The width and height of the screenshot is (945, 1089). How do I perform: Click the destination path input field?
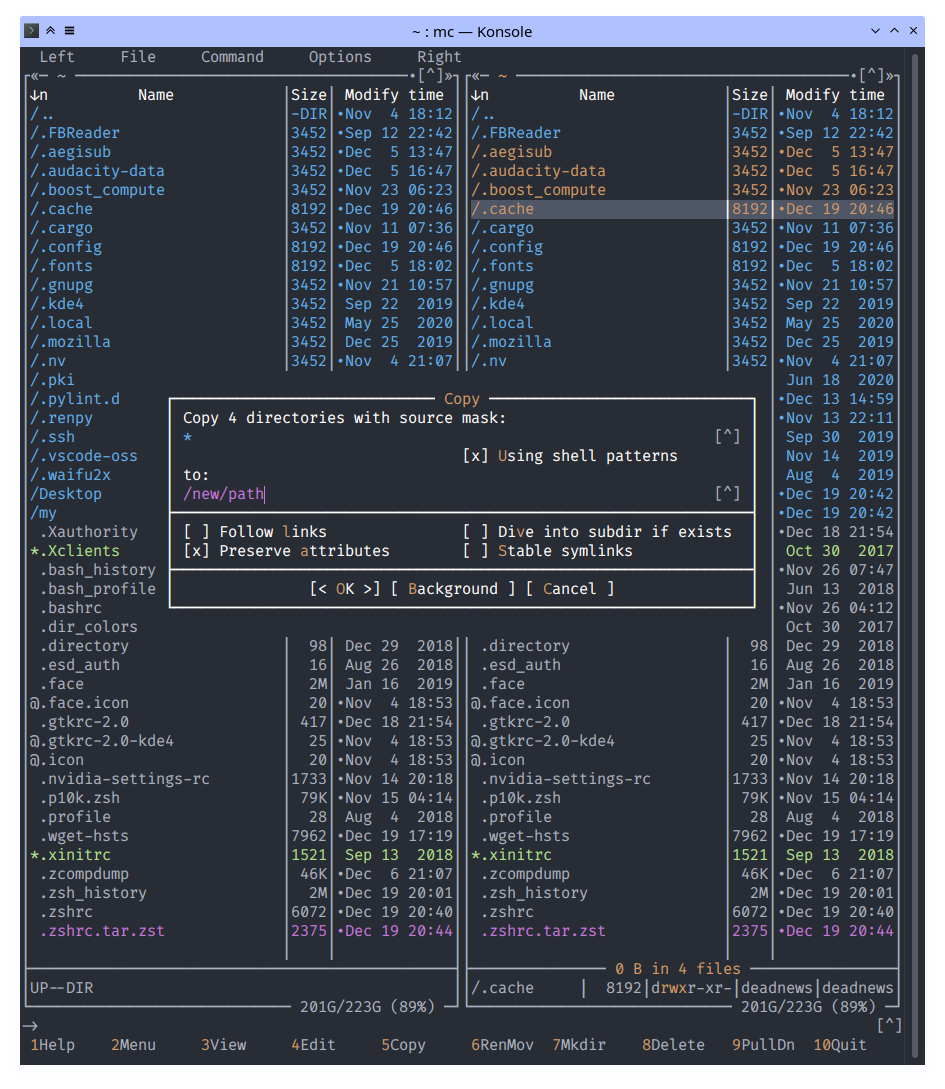point(440,494)
